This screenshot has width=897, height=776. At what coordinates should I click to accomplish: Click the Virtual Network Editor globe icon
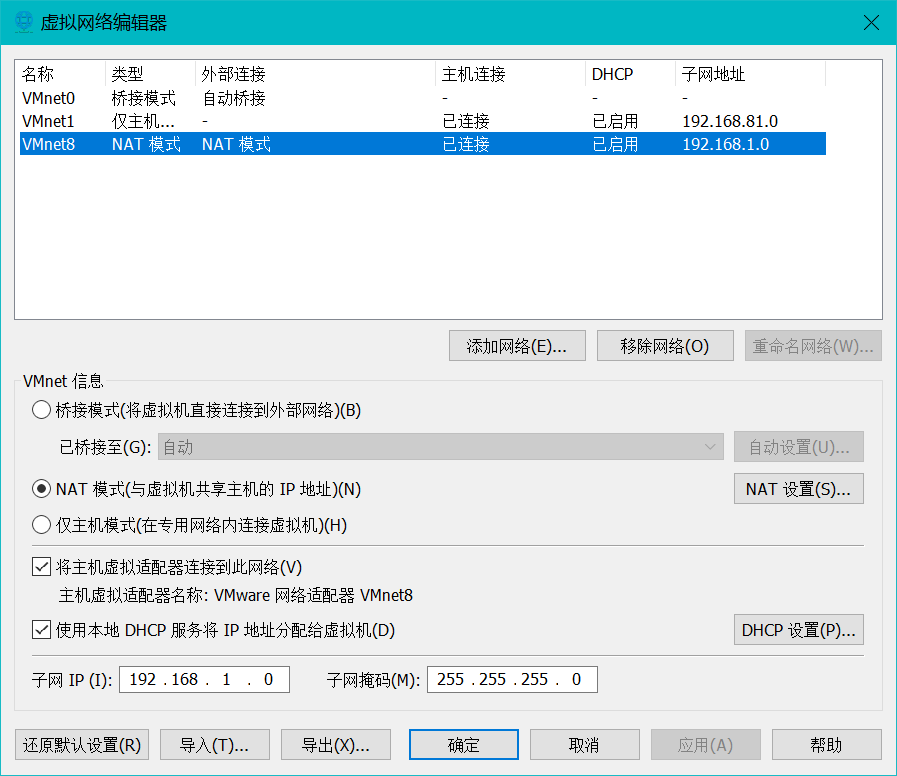coord(24,22)
